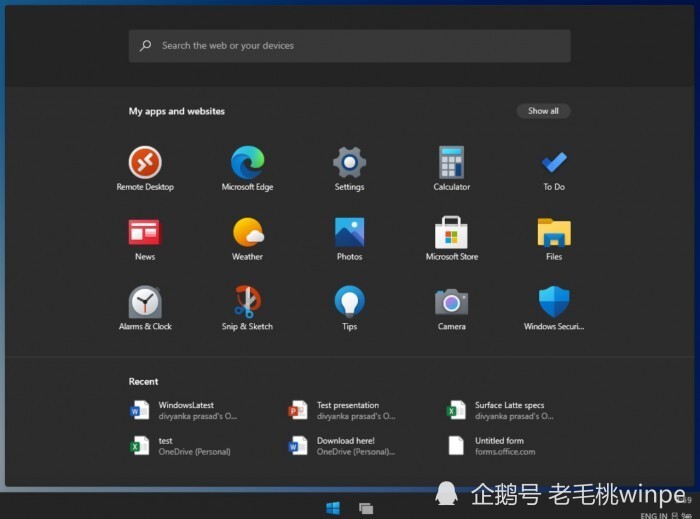Launch Alarms & Clock
This screenshot has width=700, height=519.
pyautogui.click(x=145, y=308)
